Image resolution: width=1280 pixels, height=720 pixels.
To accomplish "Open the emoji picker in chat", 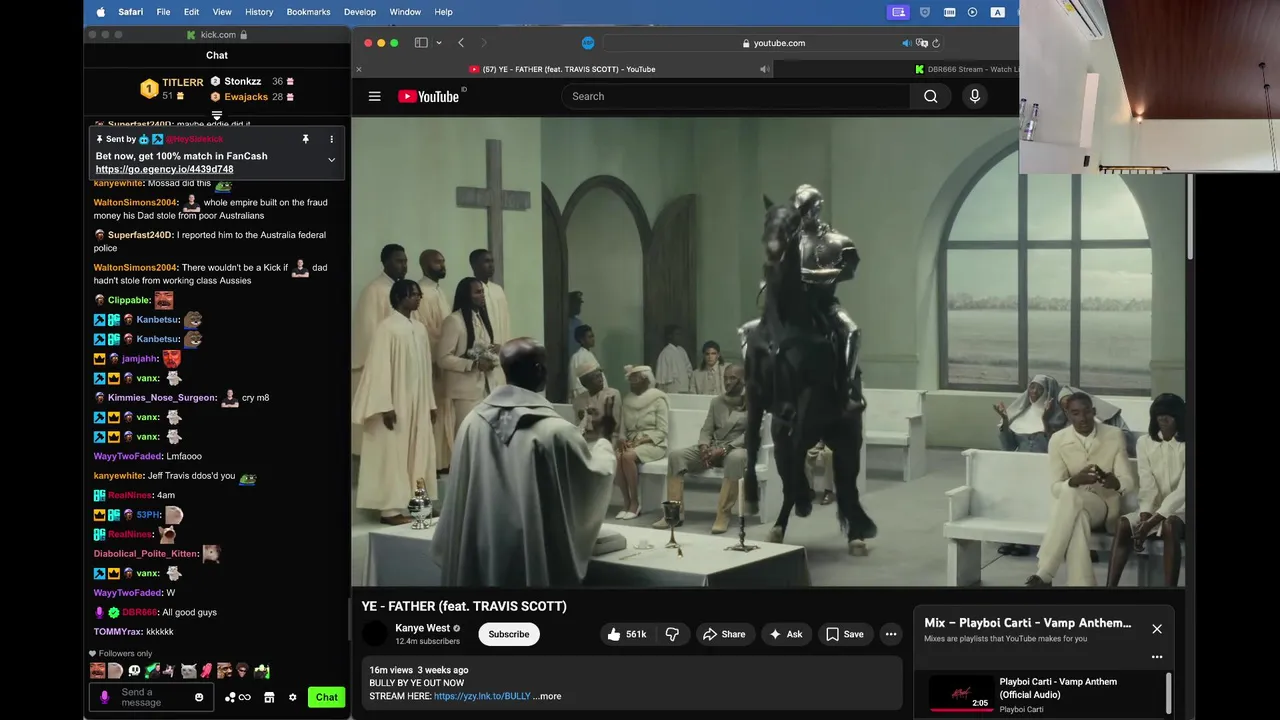I will 199,697.
